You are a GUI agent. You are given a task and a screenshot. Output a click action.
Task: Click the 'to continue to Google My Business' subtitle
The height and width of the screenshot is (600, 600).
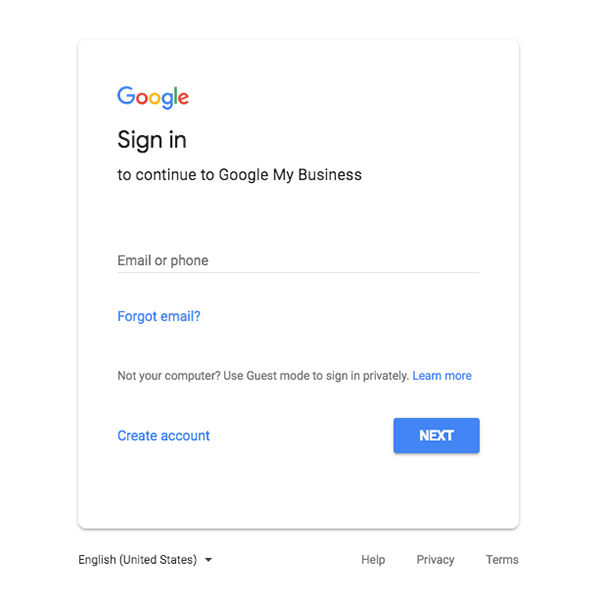pos(240,175)
